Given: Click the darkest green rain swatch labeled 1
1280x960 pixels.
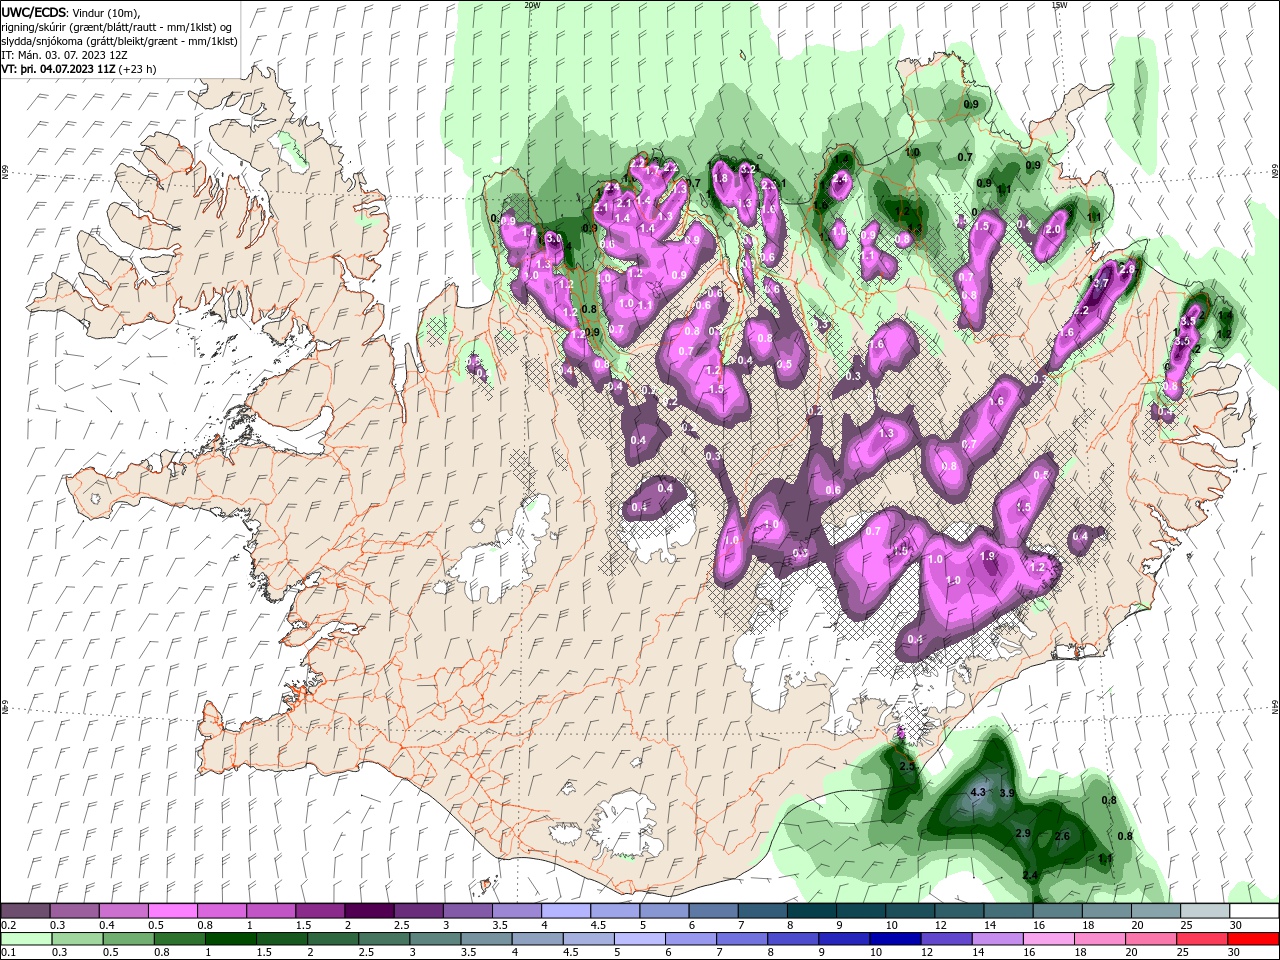Looking at the screenshot, I should pyautogui.click(x=230, y=939).
